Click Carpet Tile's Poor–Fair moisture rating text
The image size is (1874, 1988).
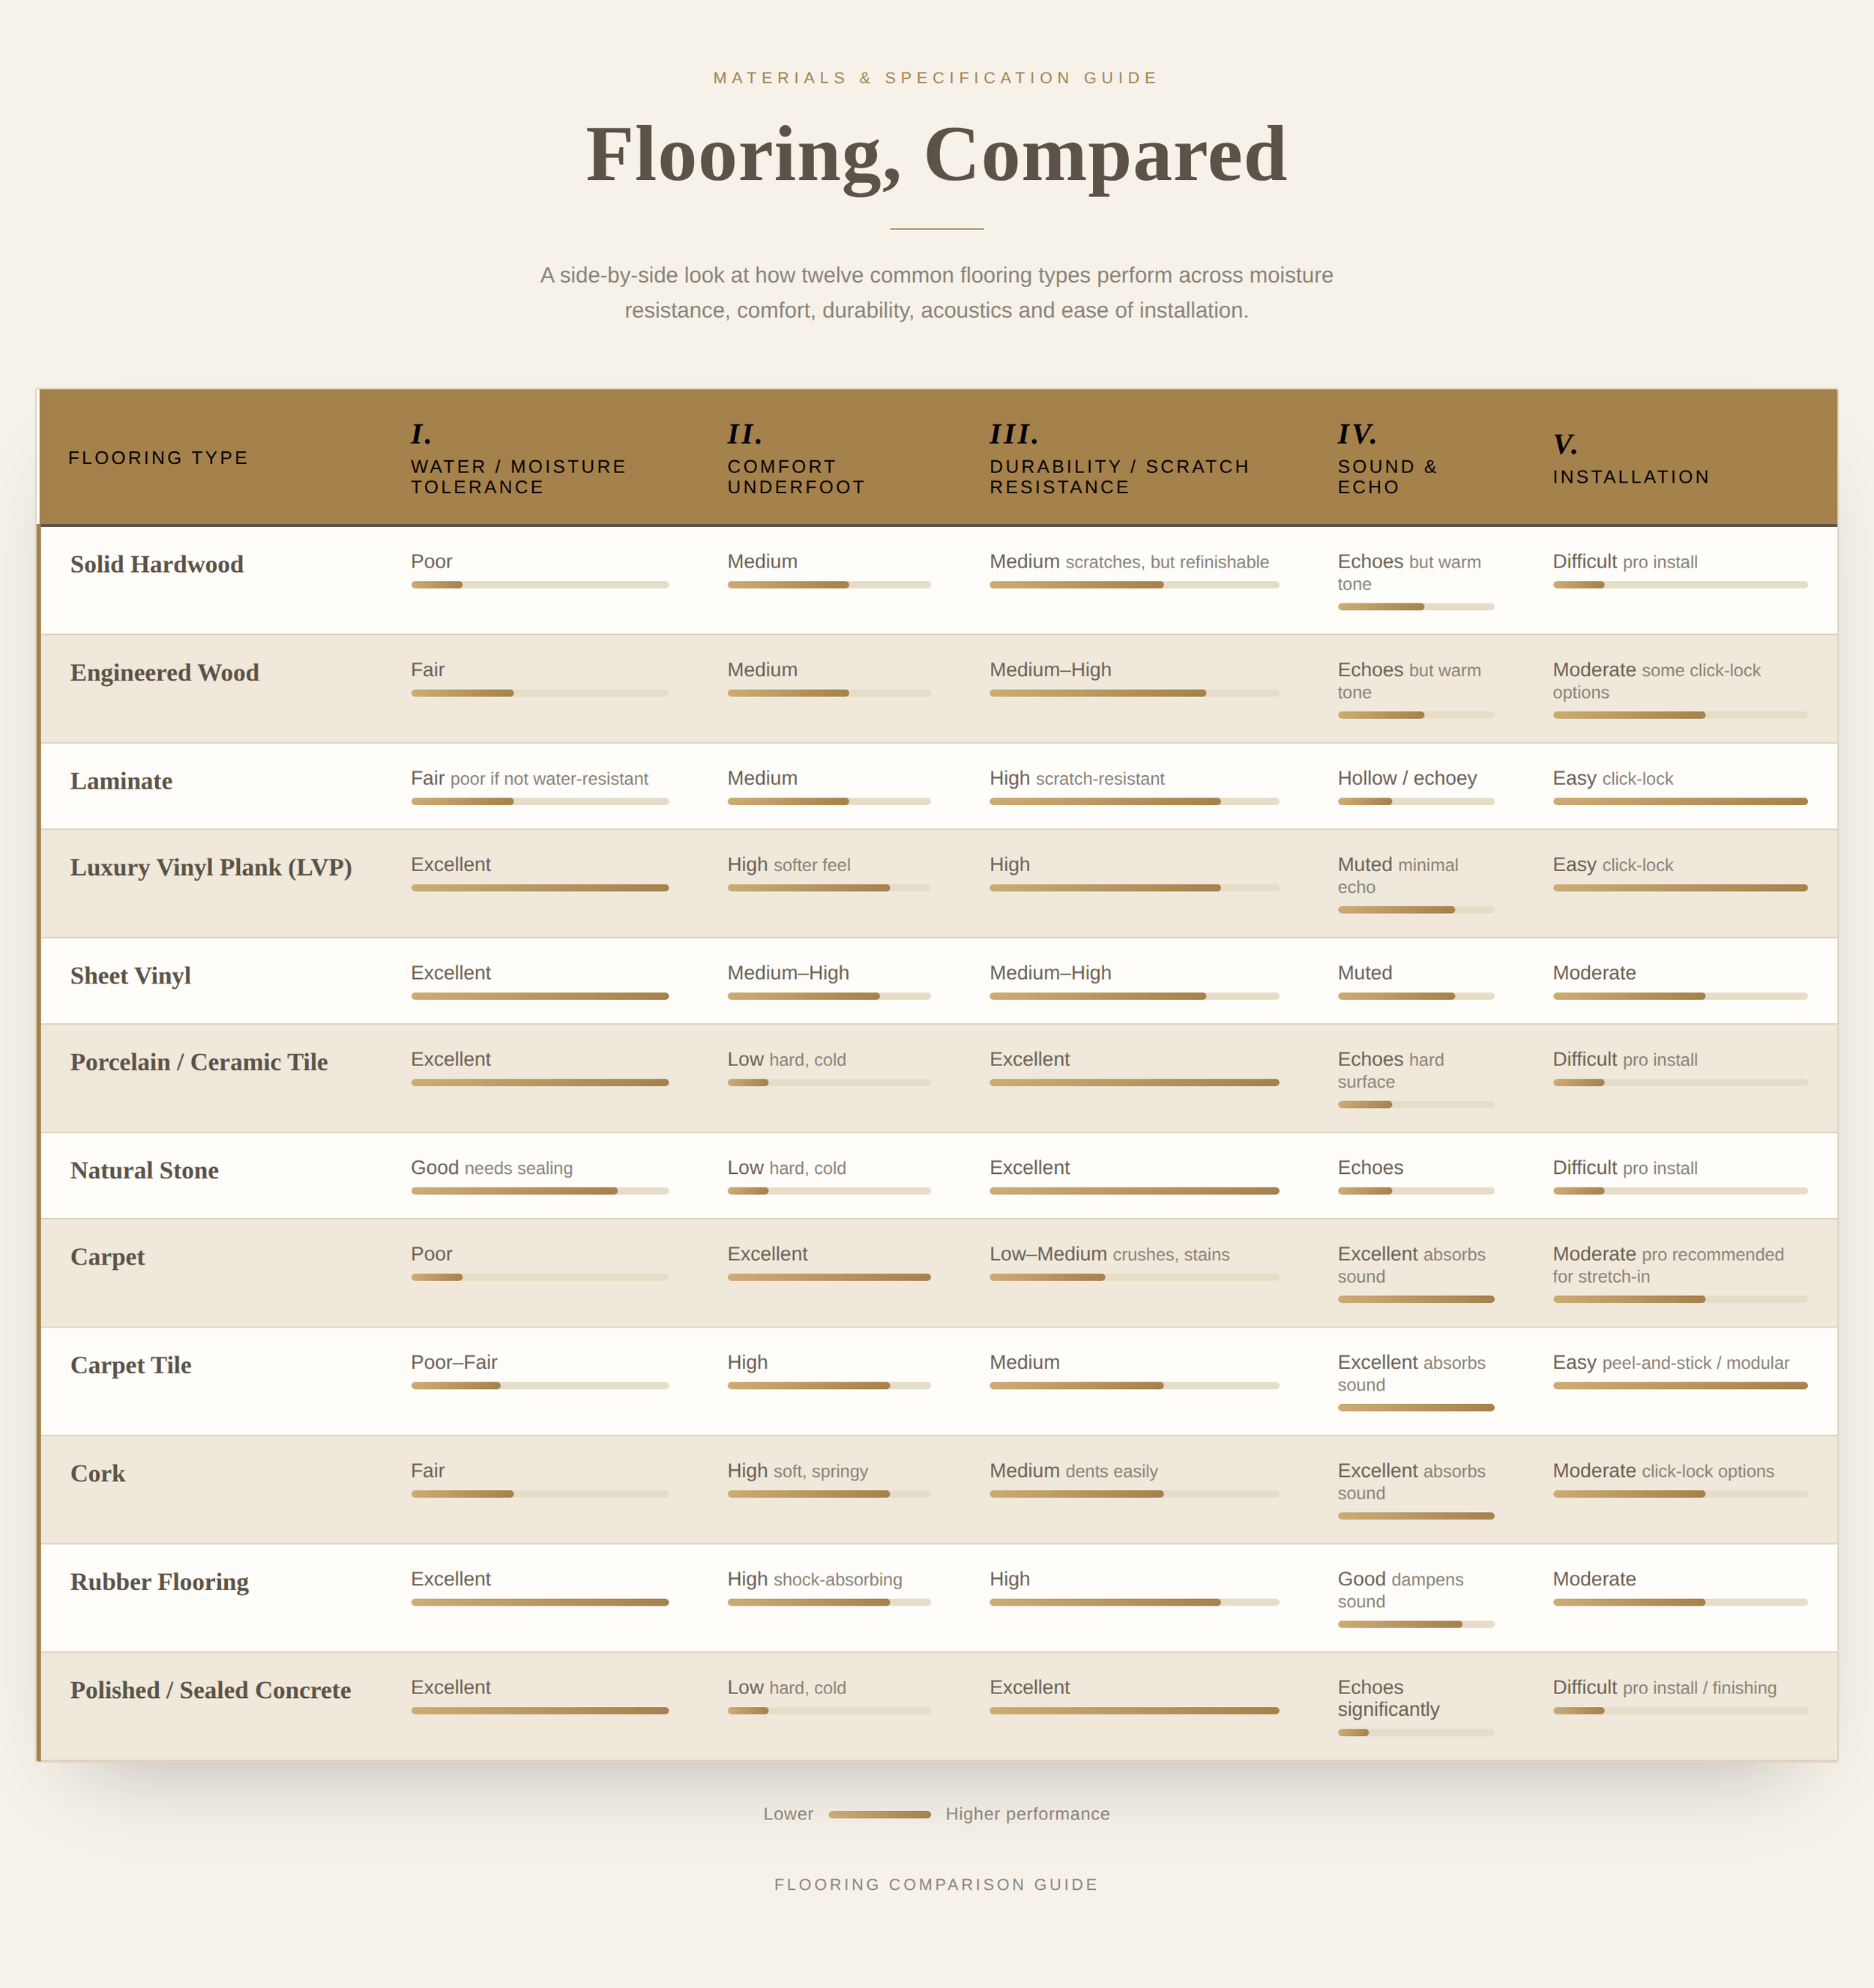454,1362
